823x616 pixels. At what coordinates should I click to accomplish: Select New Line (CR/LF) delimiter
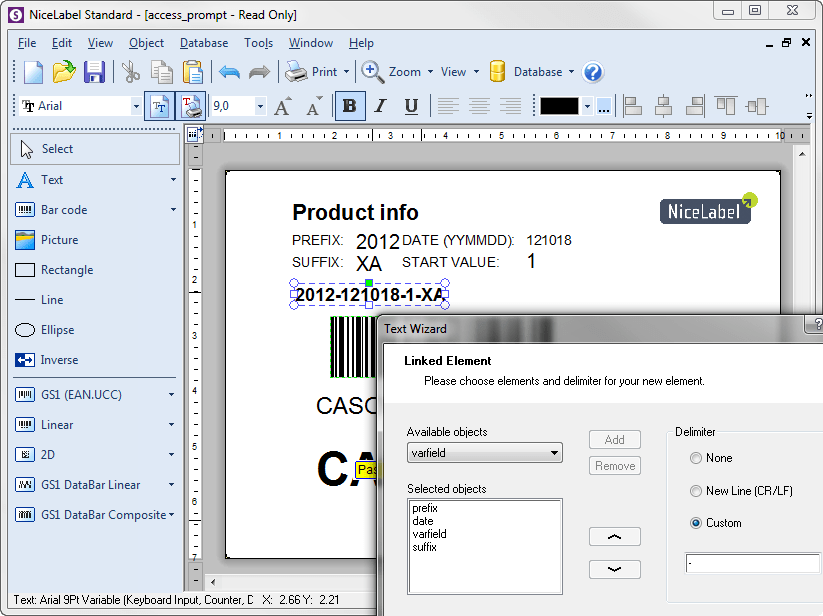697,491
